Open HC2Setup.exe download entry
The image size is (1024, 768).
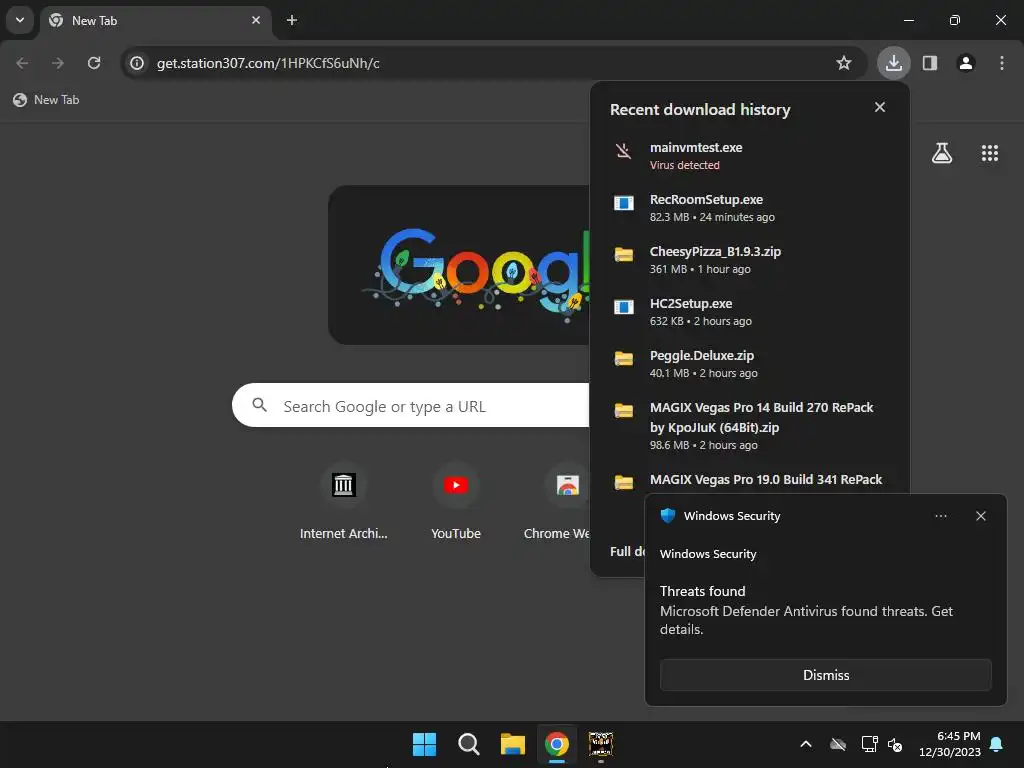tap(749, 312)
